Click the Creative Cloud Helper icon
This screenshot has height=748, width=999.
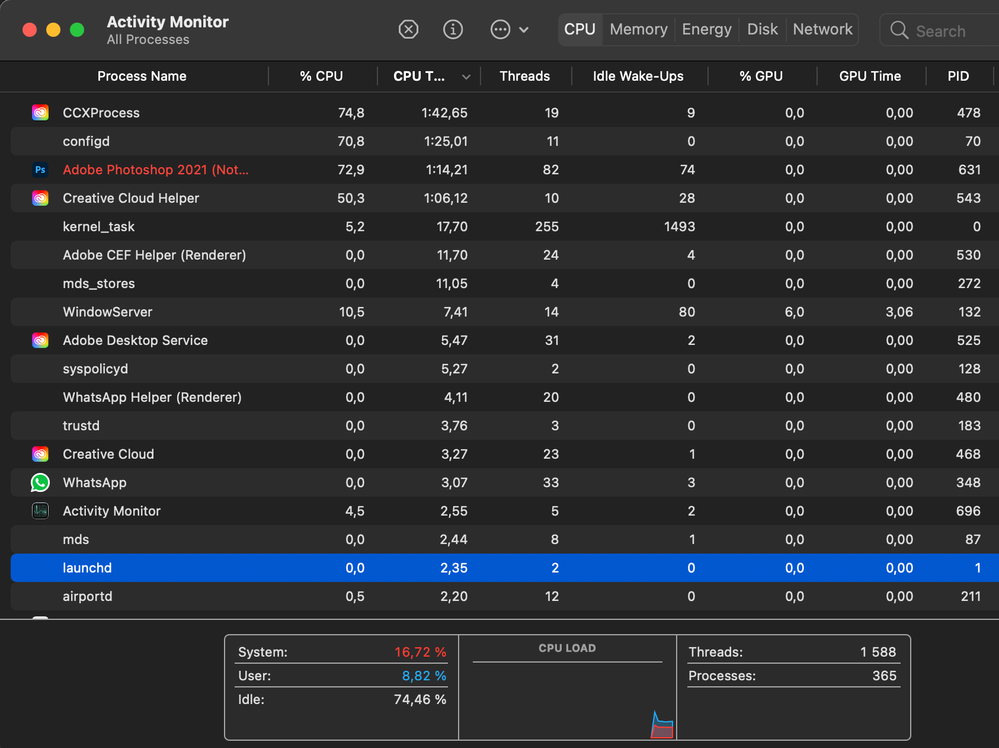pyautogui.click(x=40, y=198)
